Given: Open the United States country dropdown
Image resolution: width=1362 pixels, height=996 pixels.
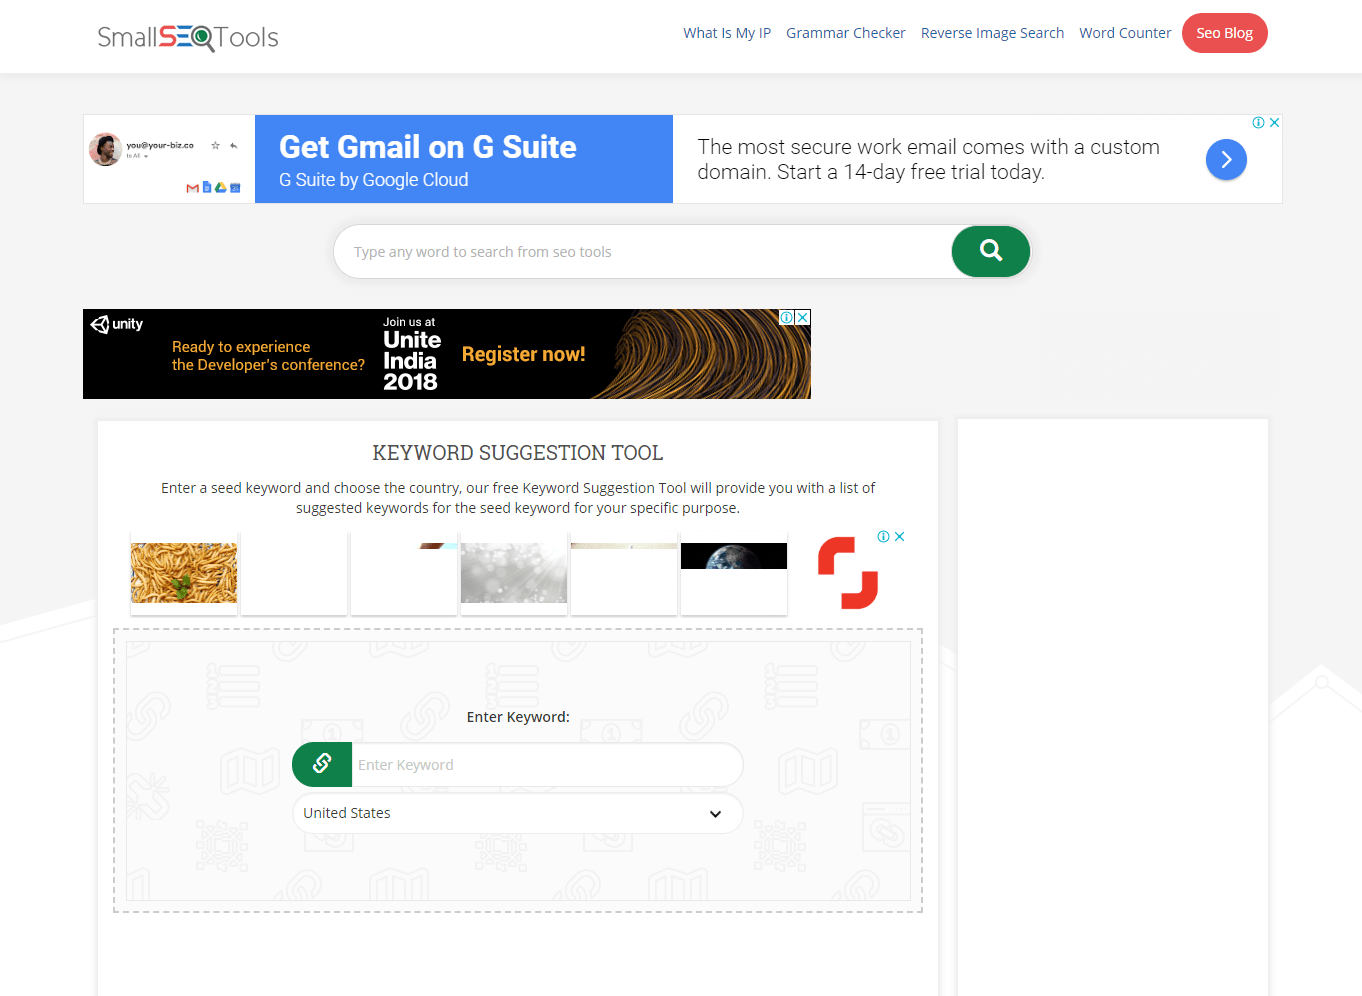Looking at the screenshot, I should point(518,813).
